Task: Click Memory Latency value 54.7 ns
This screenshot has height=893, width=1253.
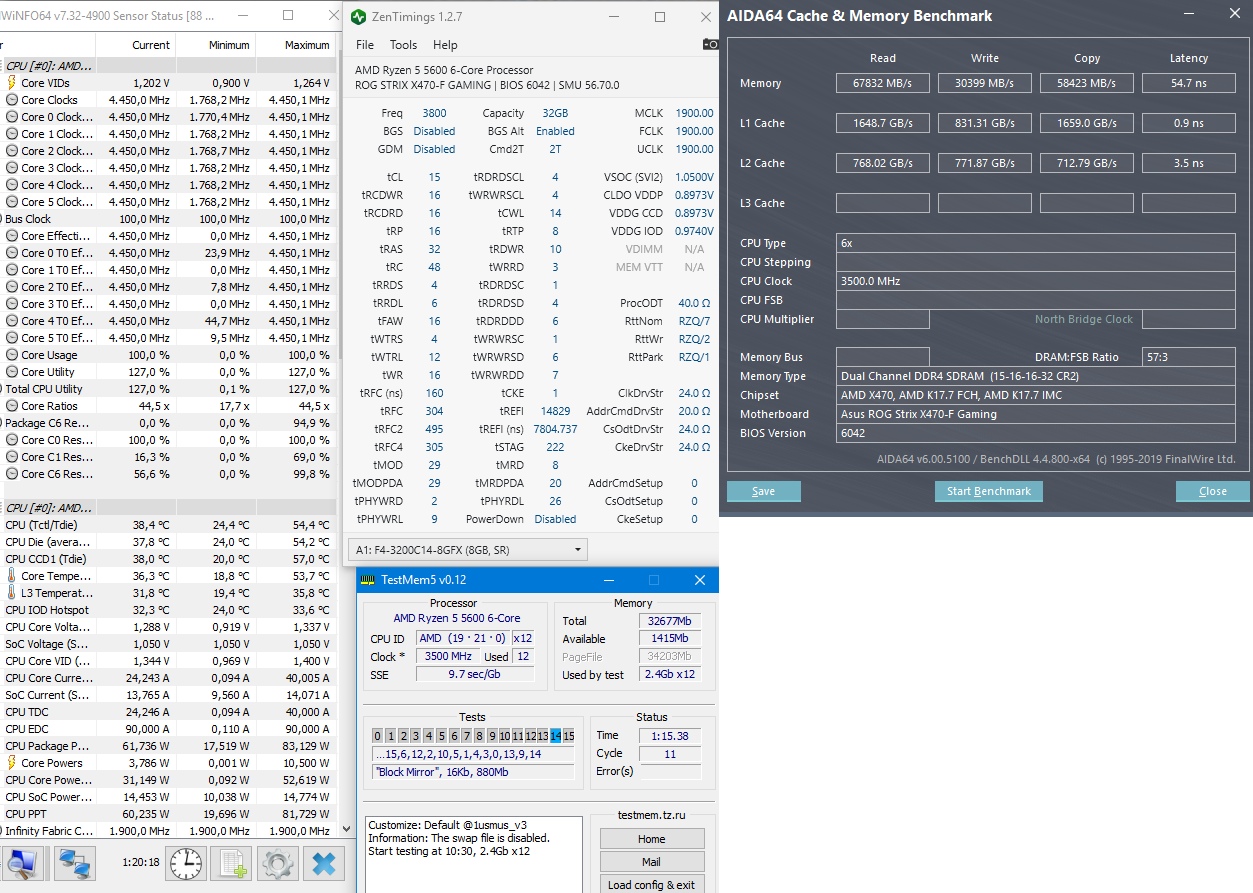Action: tap(1189, 83)
